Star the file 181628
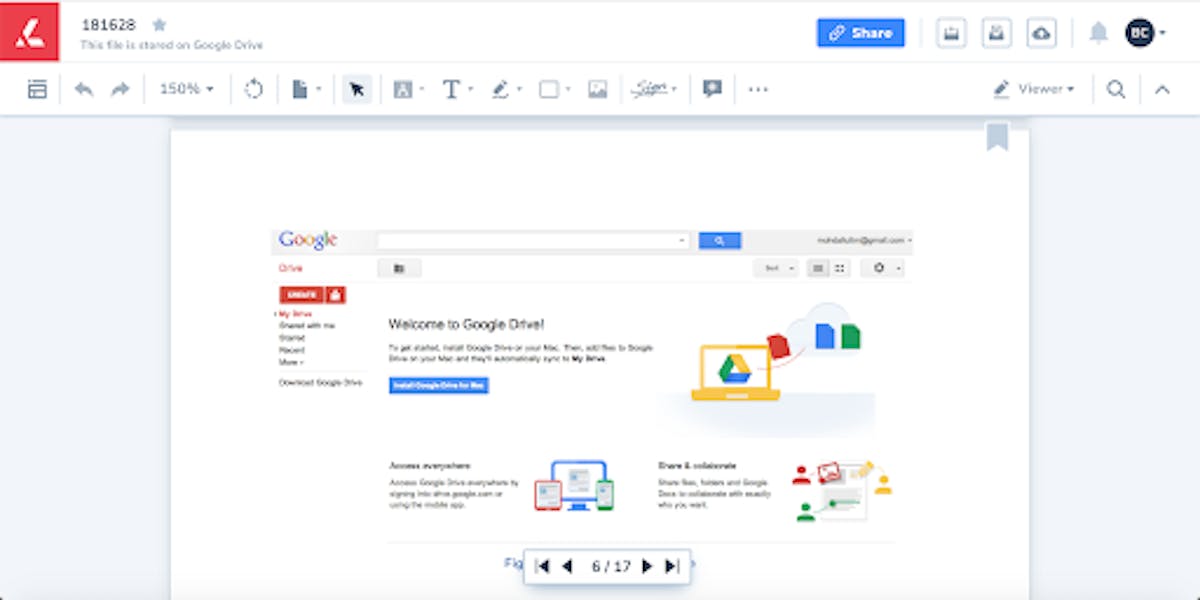 point(159,25)
